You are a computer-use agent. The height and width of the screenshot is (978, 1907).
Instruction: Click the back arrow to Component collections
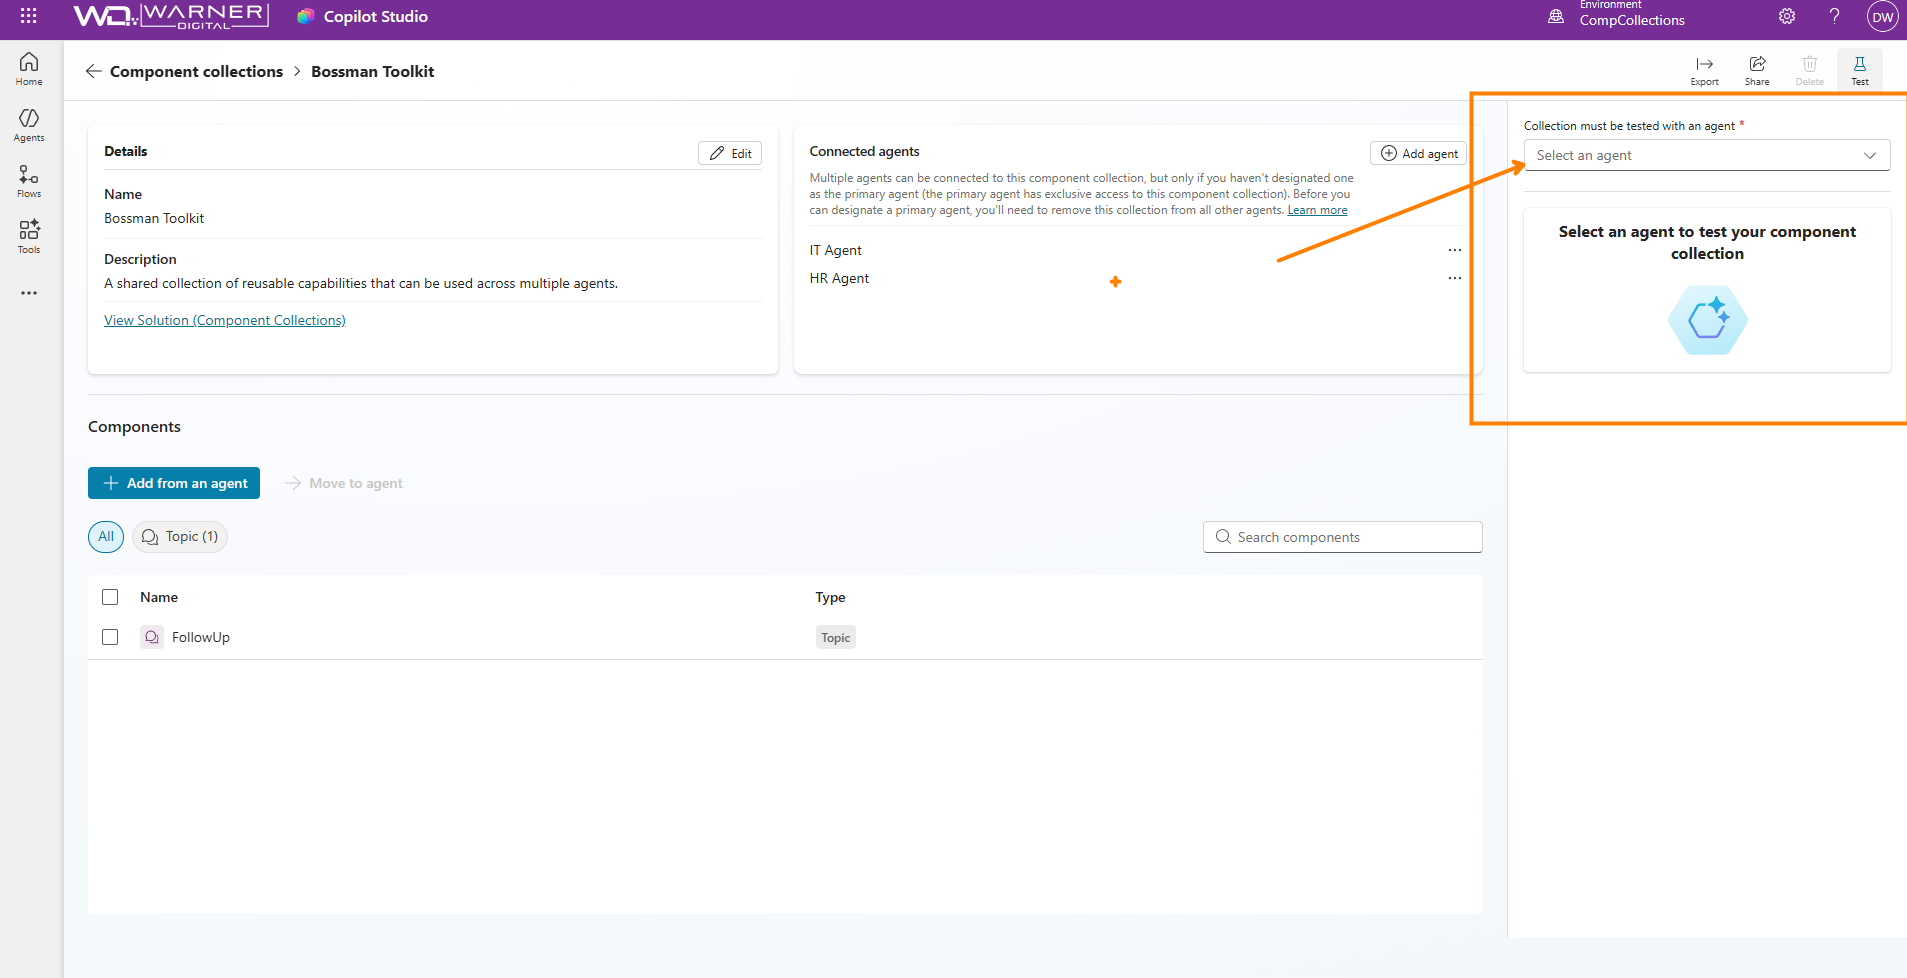[x=94, y=71]
